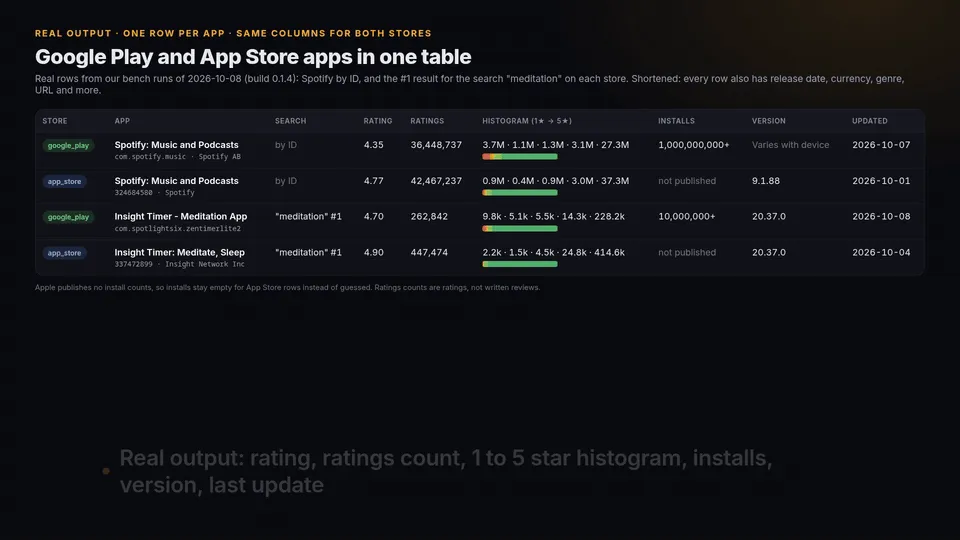960x540 pixels.
Task: Click 'by ID' in app_store Spotify row
Action: click(286, 181)
